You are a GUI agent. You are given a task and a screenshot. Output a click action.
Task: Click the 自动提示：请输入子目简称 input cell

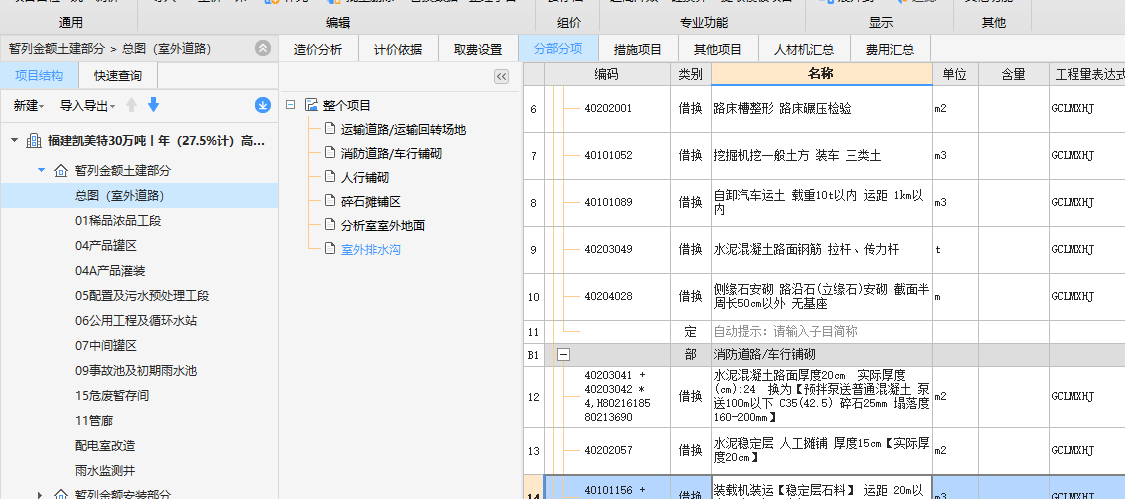(x=822, y=332)
